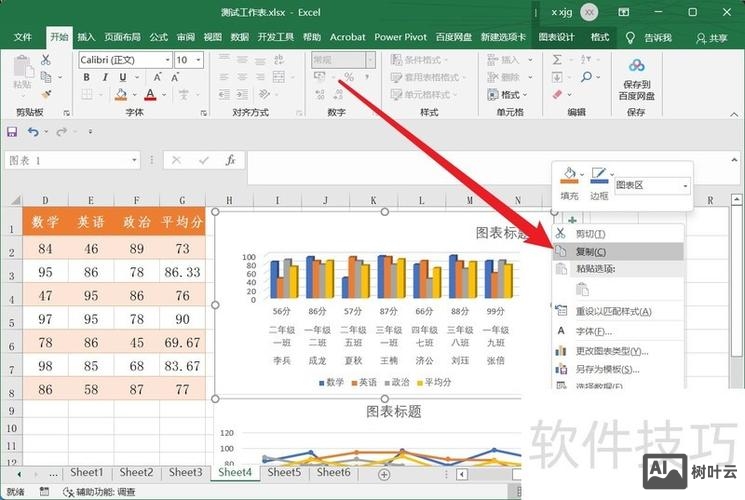Image resolution: width=745 pixels, height=500 pixels.
Task: Toggle Italic formatting
Action: [x=105, y=77]
